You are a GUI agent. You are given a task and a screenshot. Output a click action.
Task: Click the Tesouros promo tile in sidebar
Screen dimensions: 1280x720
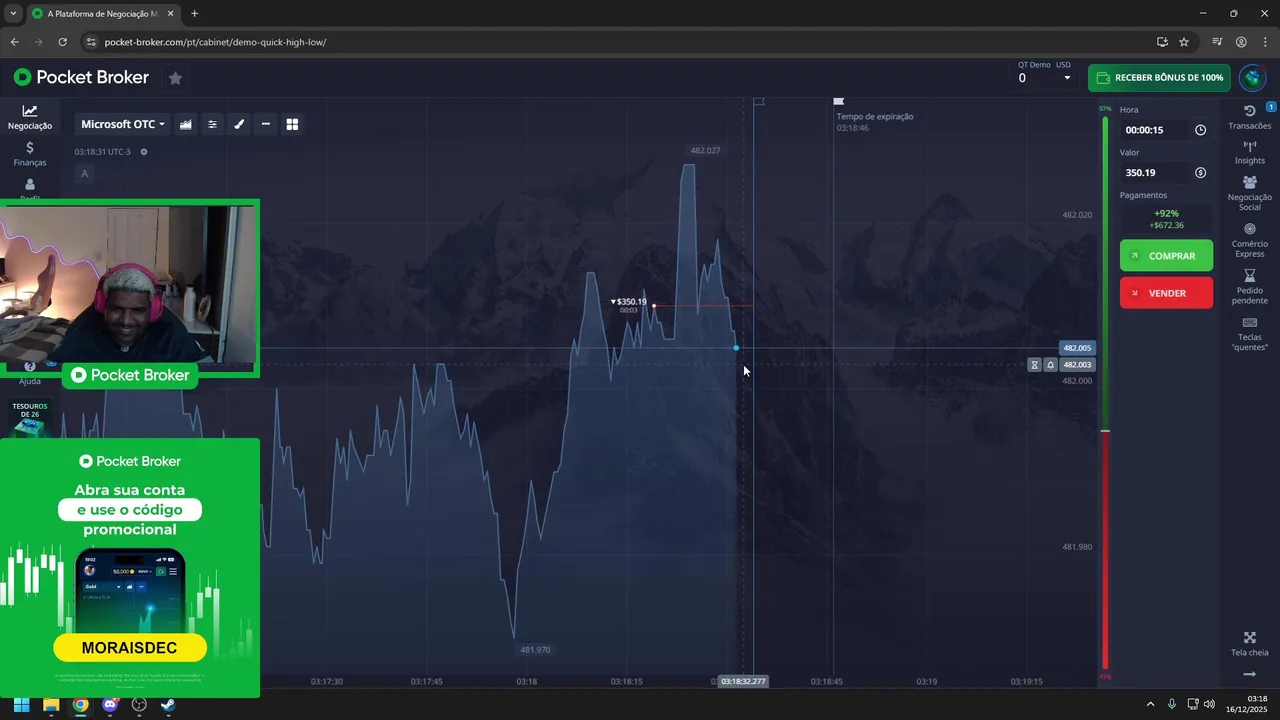point(30,419)
